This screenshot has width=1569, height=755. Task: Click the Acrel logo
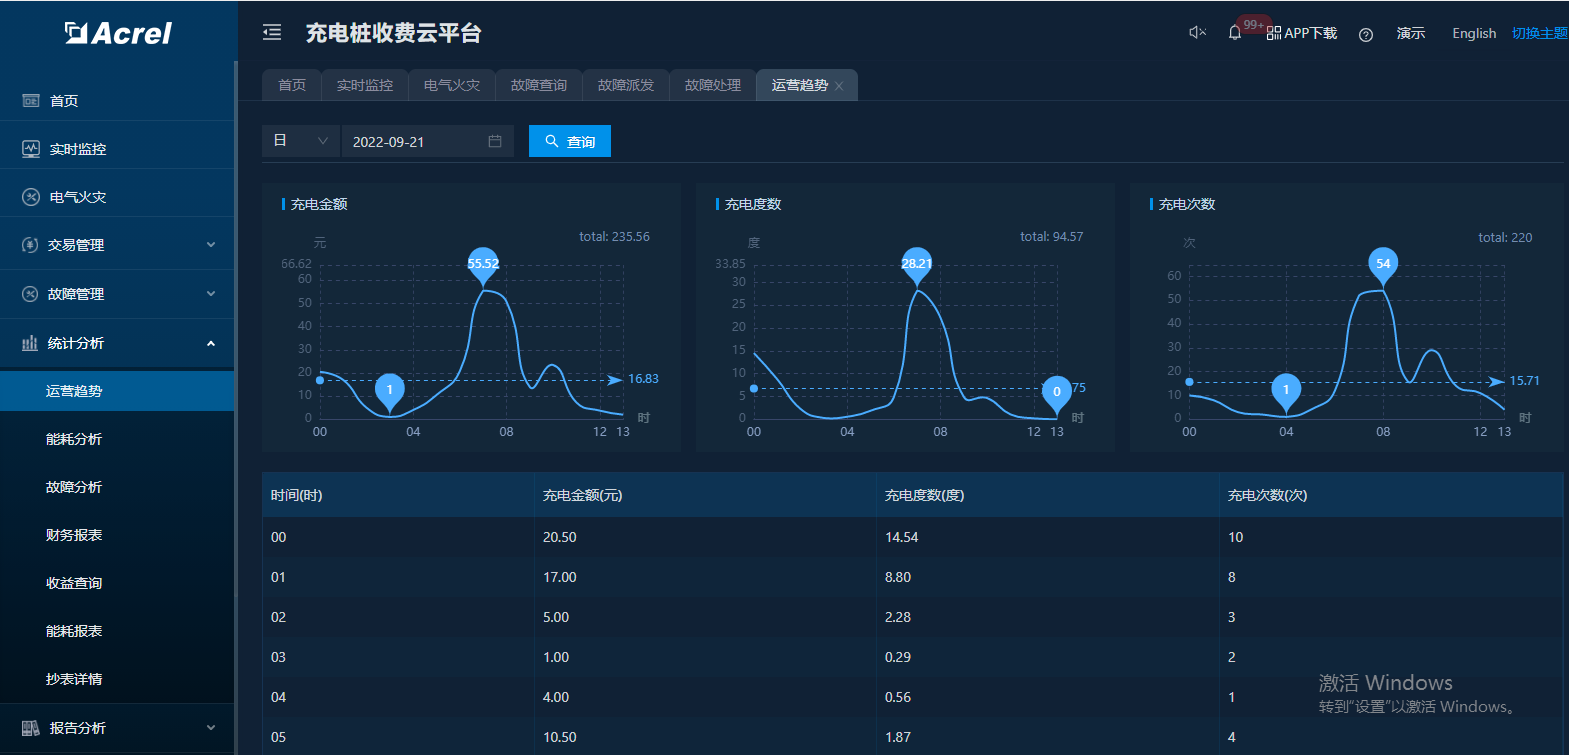click(118, 33)
